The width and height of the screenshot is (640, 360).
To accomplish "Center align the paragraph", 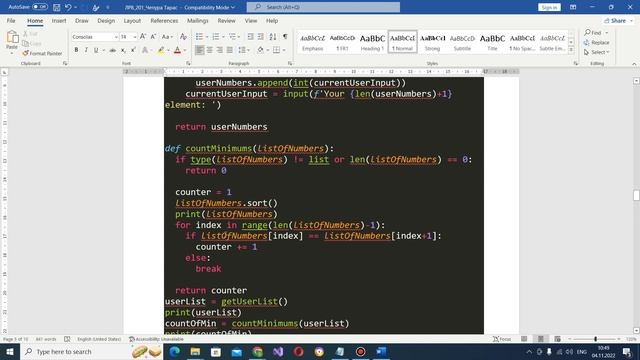I will point(209,50).
